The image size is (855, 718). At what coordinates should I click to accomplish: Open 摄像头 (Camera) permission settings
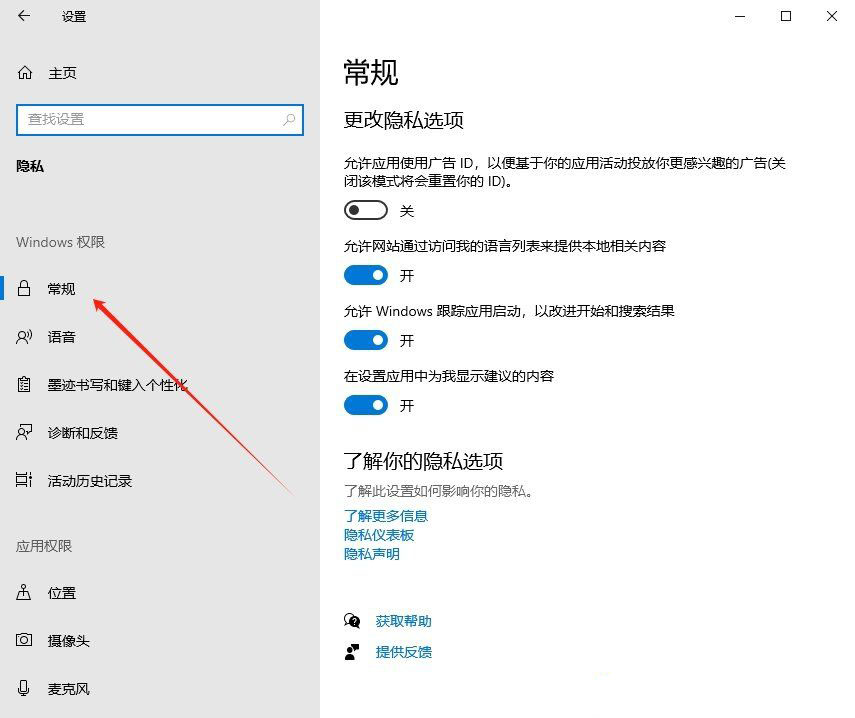pyautogui.click(x=62, y=641)
